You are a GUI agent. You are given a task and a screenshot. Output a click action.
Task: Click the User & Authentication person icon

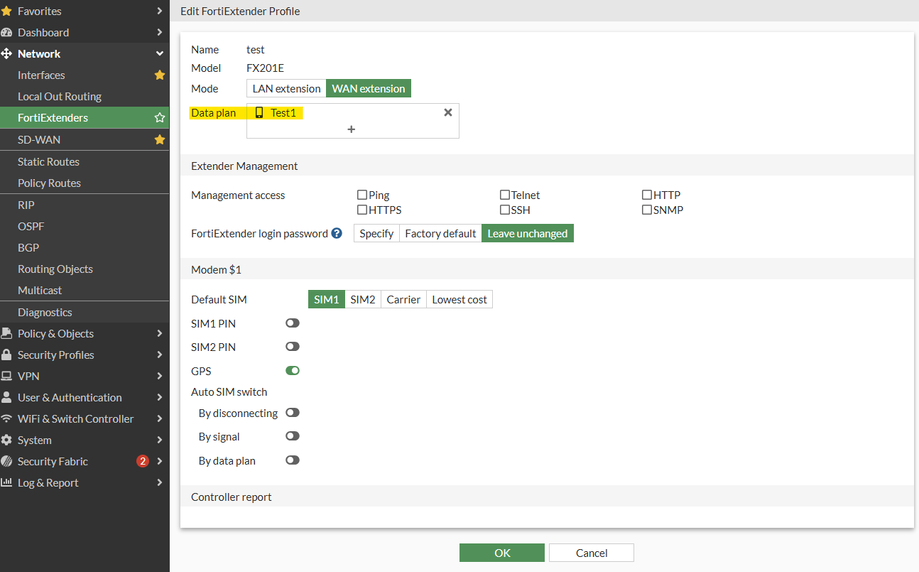[x=6, y=397]
